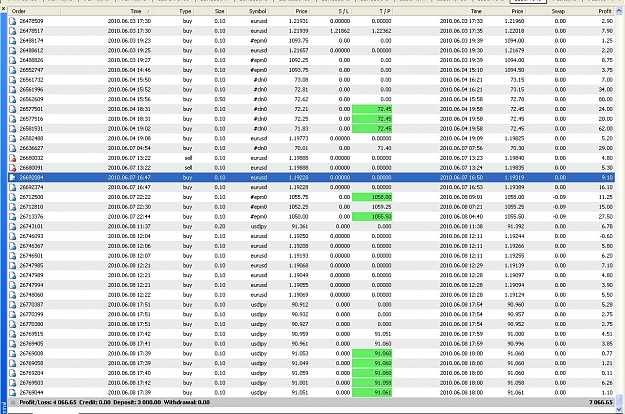Click the T/P value 71.40
The width and height of the screenshot is (625, 414).
click(x=384, y=148)
